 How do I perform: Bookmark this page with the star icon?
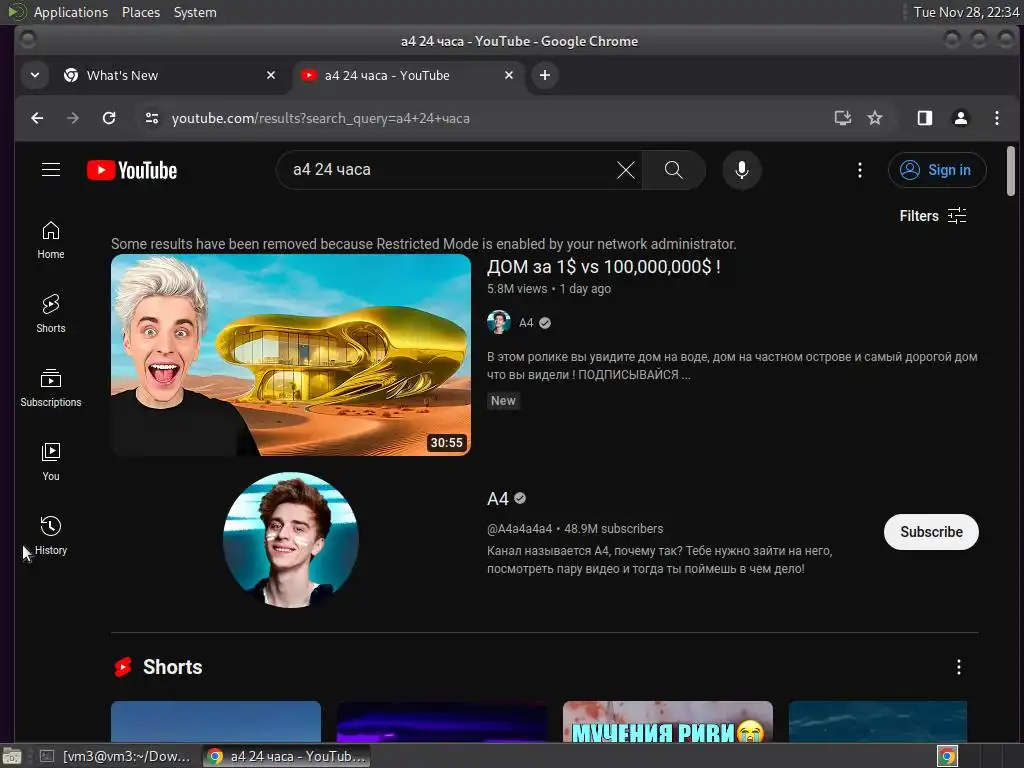pos(874,118)
